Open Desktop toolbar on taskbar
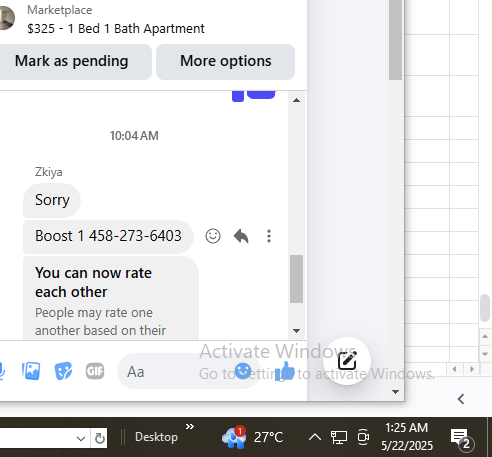492x457 pixels. click(156, 437)
